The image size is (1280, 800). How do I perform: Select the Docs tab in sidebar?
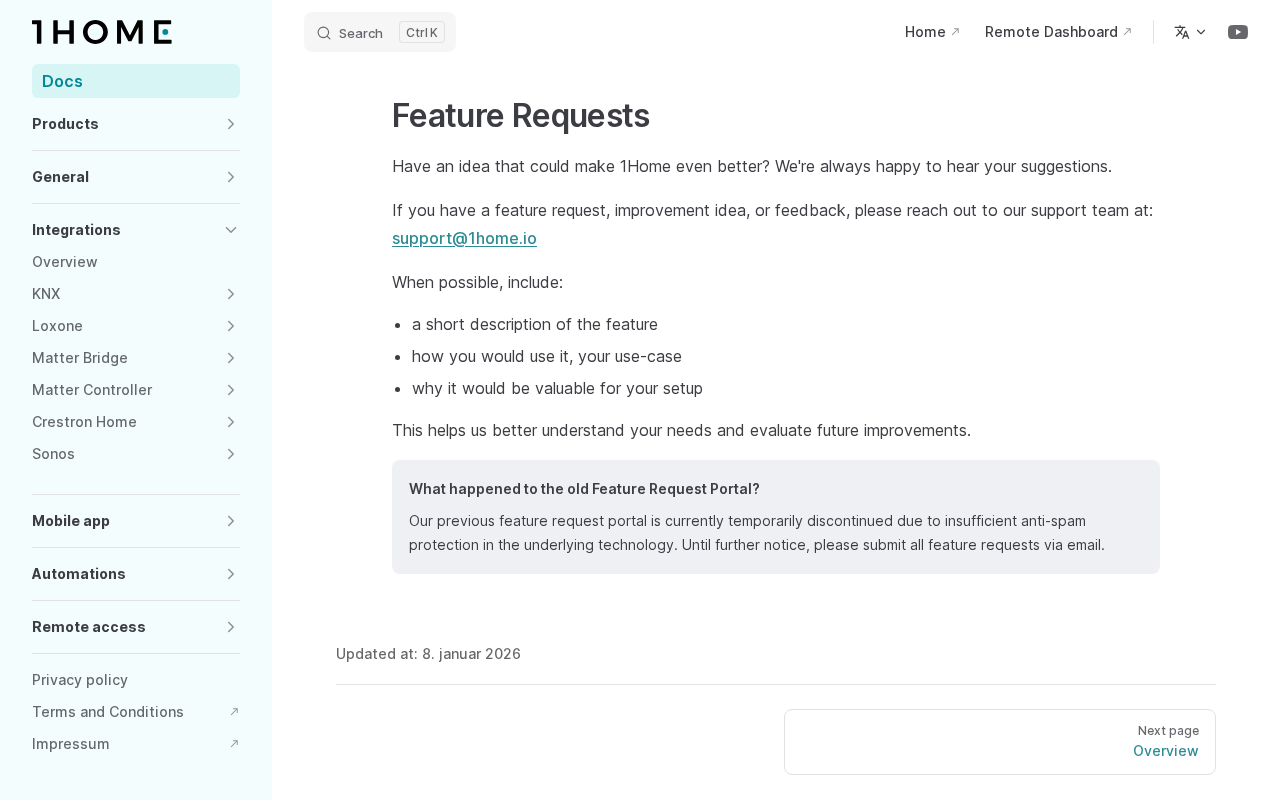pyautogui.click(x=136, y=81)
